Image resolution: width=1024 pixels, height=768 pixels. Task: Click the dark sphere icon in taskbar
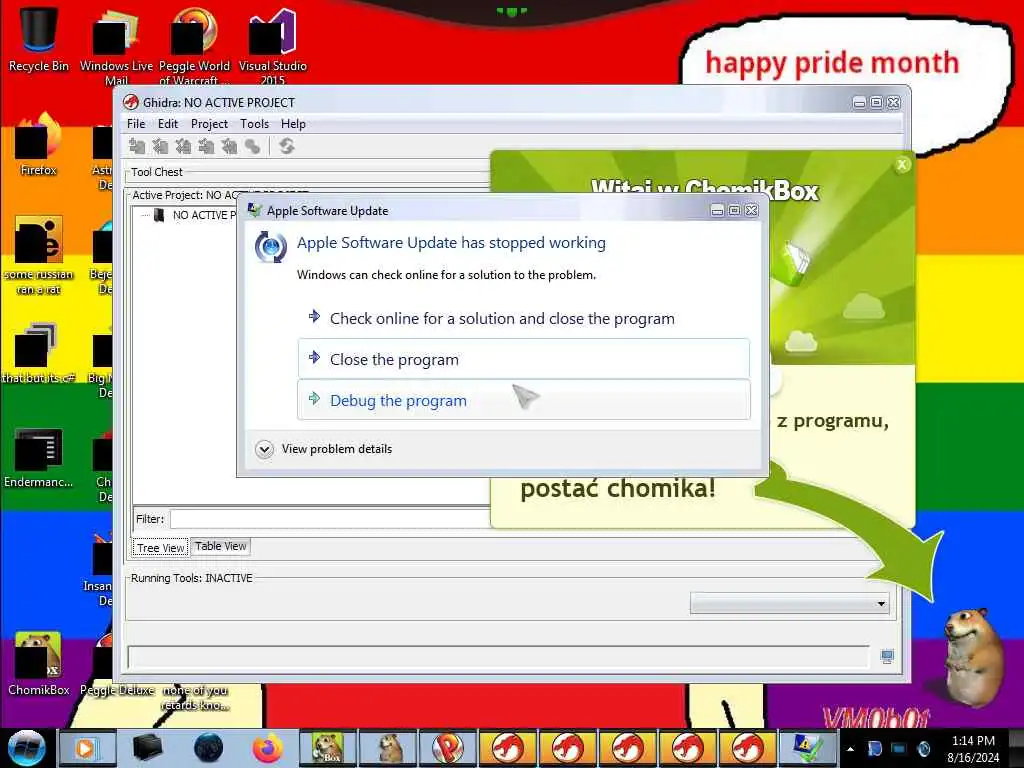[x=208, y=748]
